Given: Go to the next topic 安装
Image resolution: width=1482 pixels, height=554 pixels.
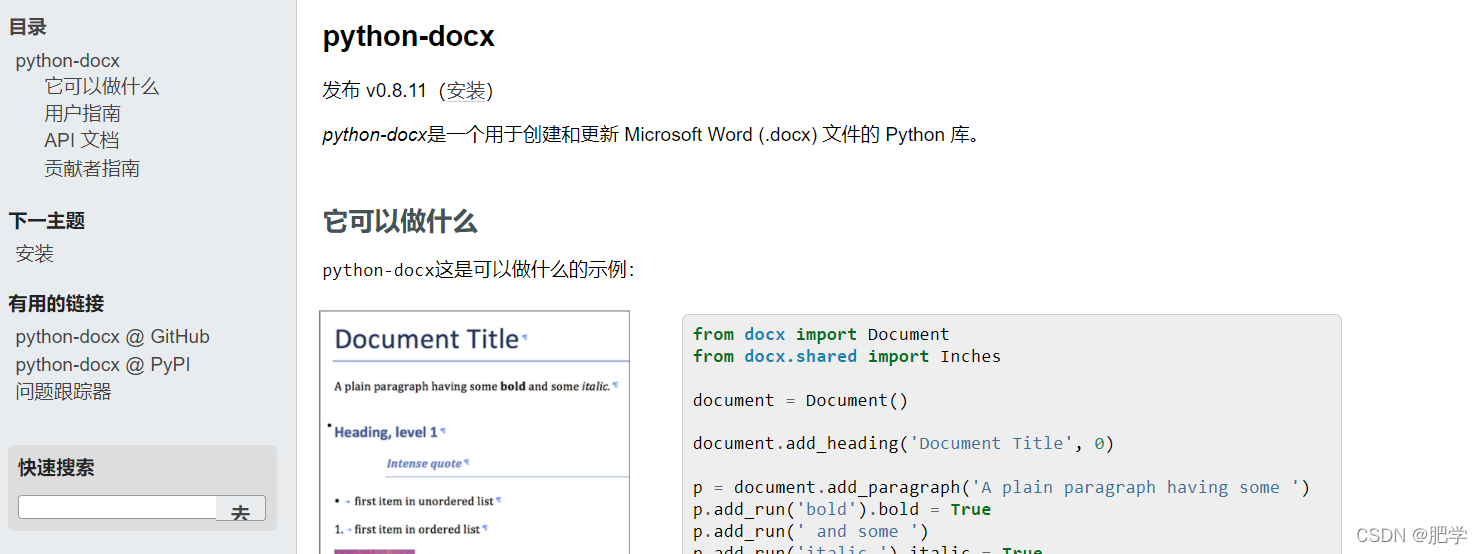Looking at the screenshot, I should point(35,254).
